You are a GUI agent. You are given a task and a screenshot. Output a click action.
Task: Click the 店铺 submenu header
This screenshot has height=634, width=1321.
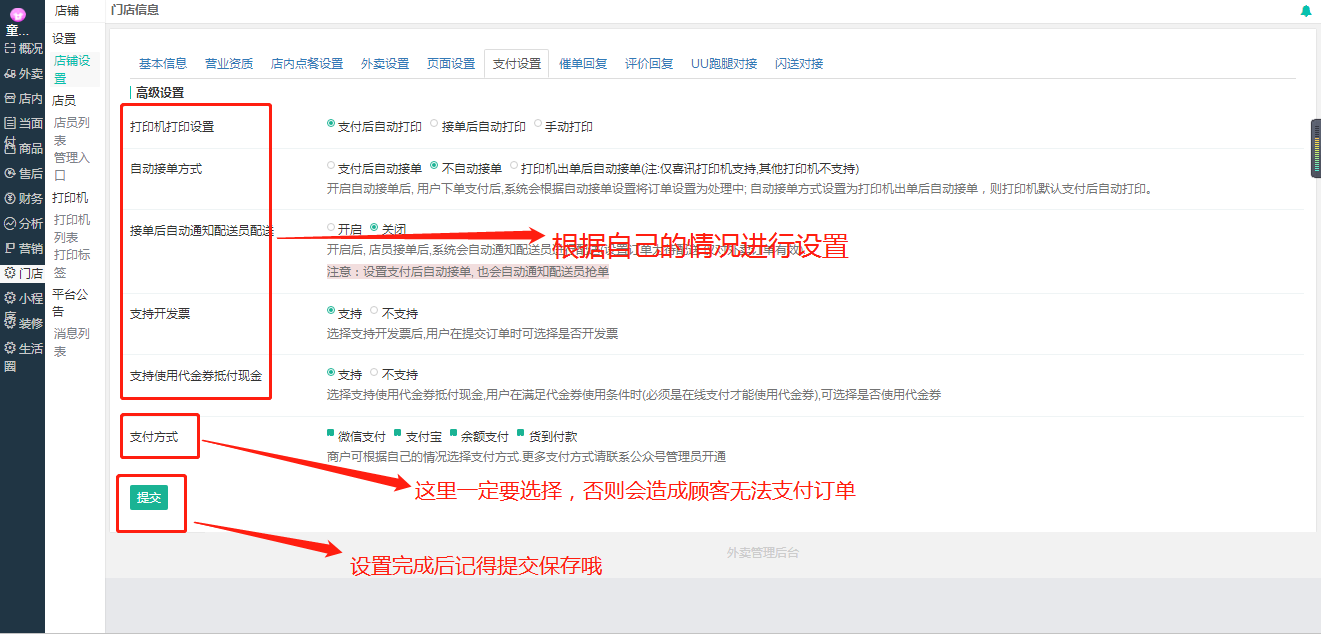pos(67,10)
